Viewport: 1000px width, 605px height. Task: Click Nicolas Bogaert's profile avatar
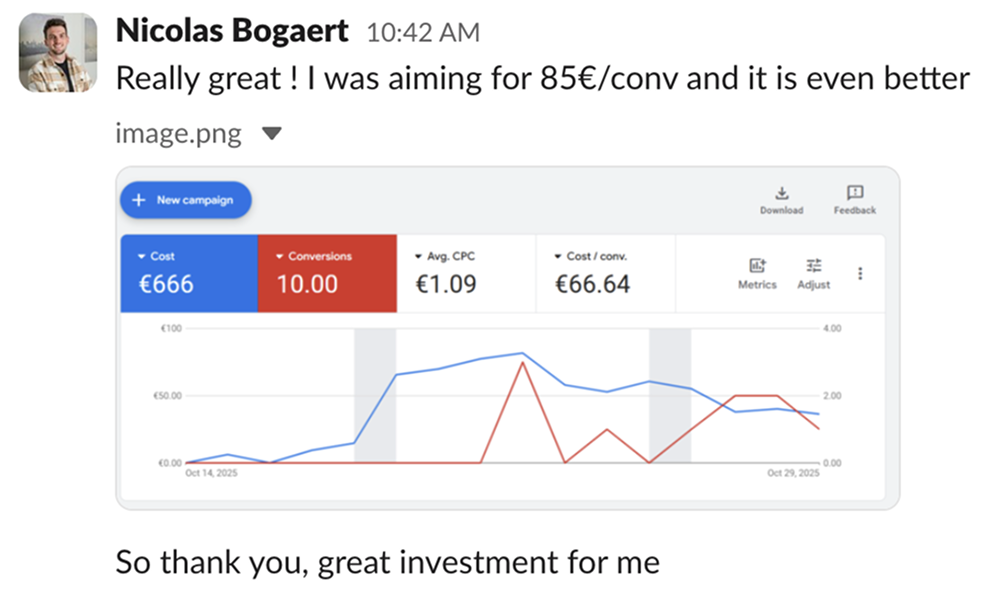58,53
